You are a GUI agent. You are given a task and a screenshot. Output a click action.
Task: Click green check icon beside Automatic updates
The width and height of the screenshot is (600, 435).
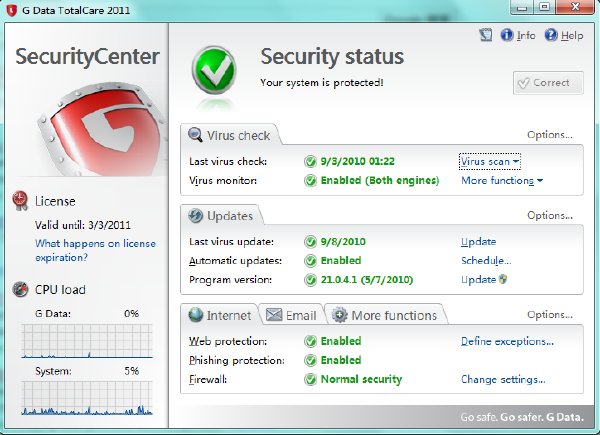pyautogui.click(x=310, y=261)
